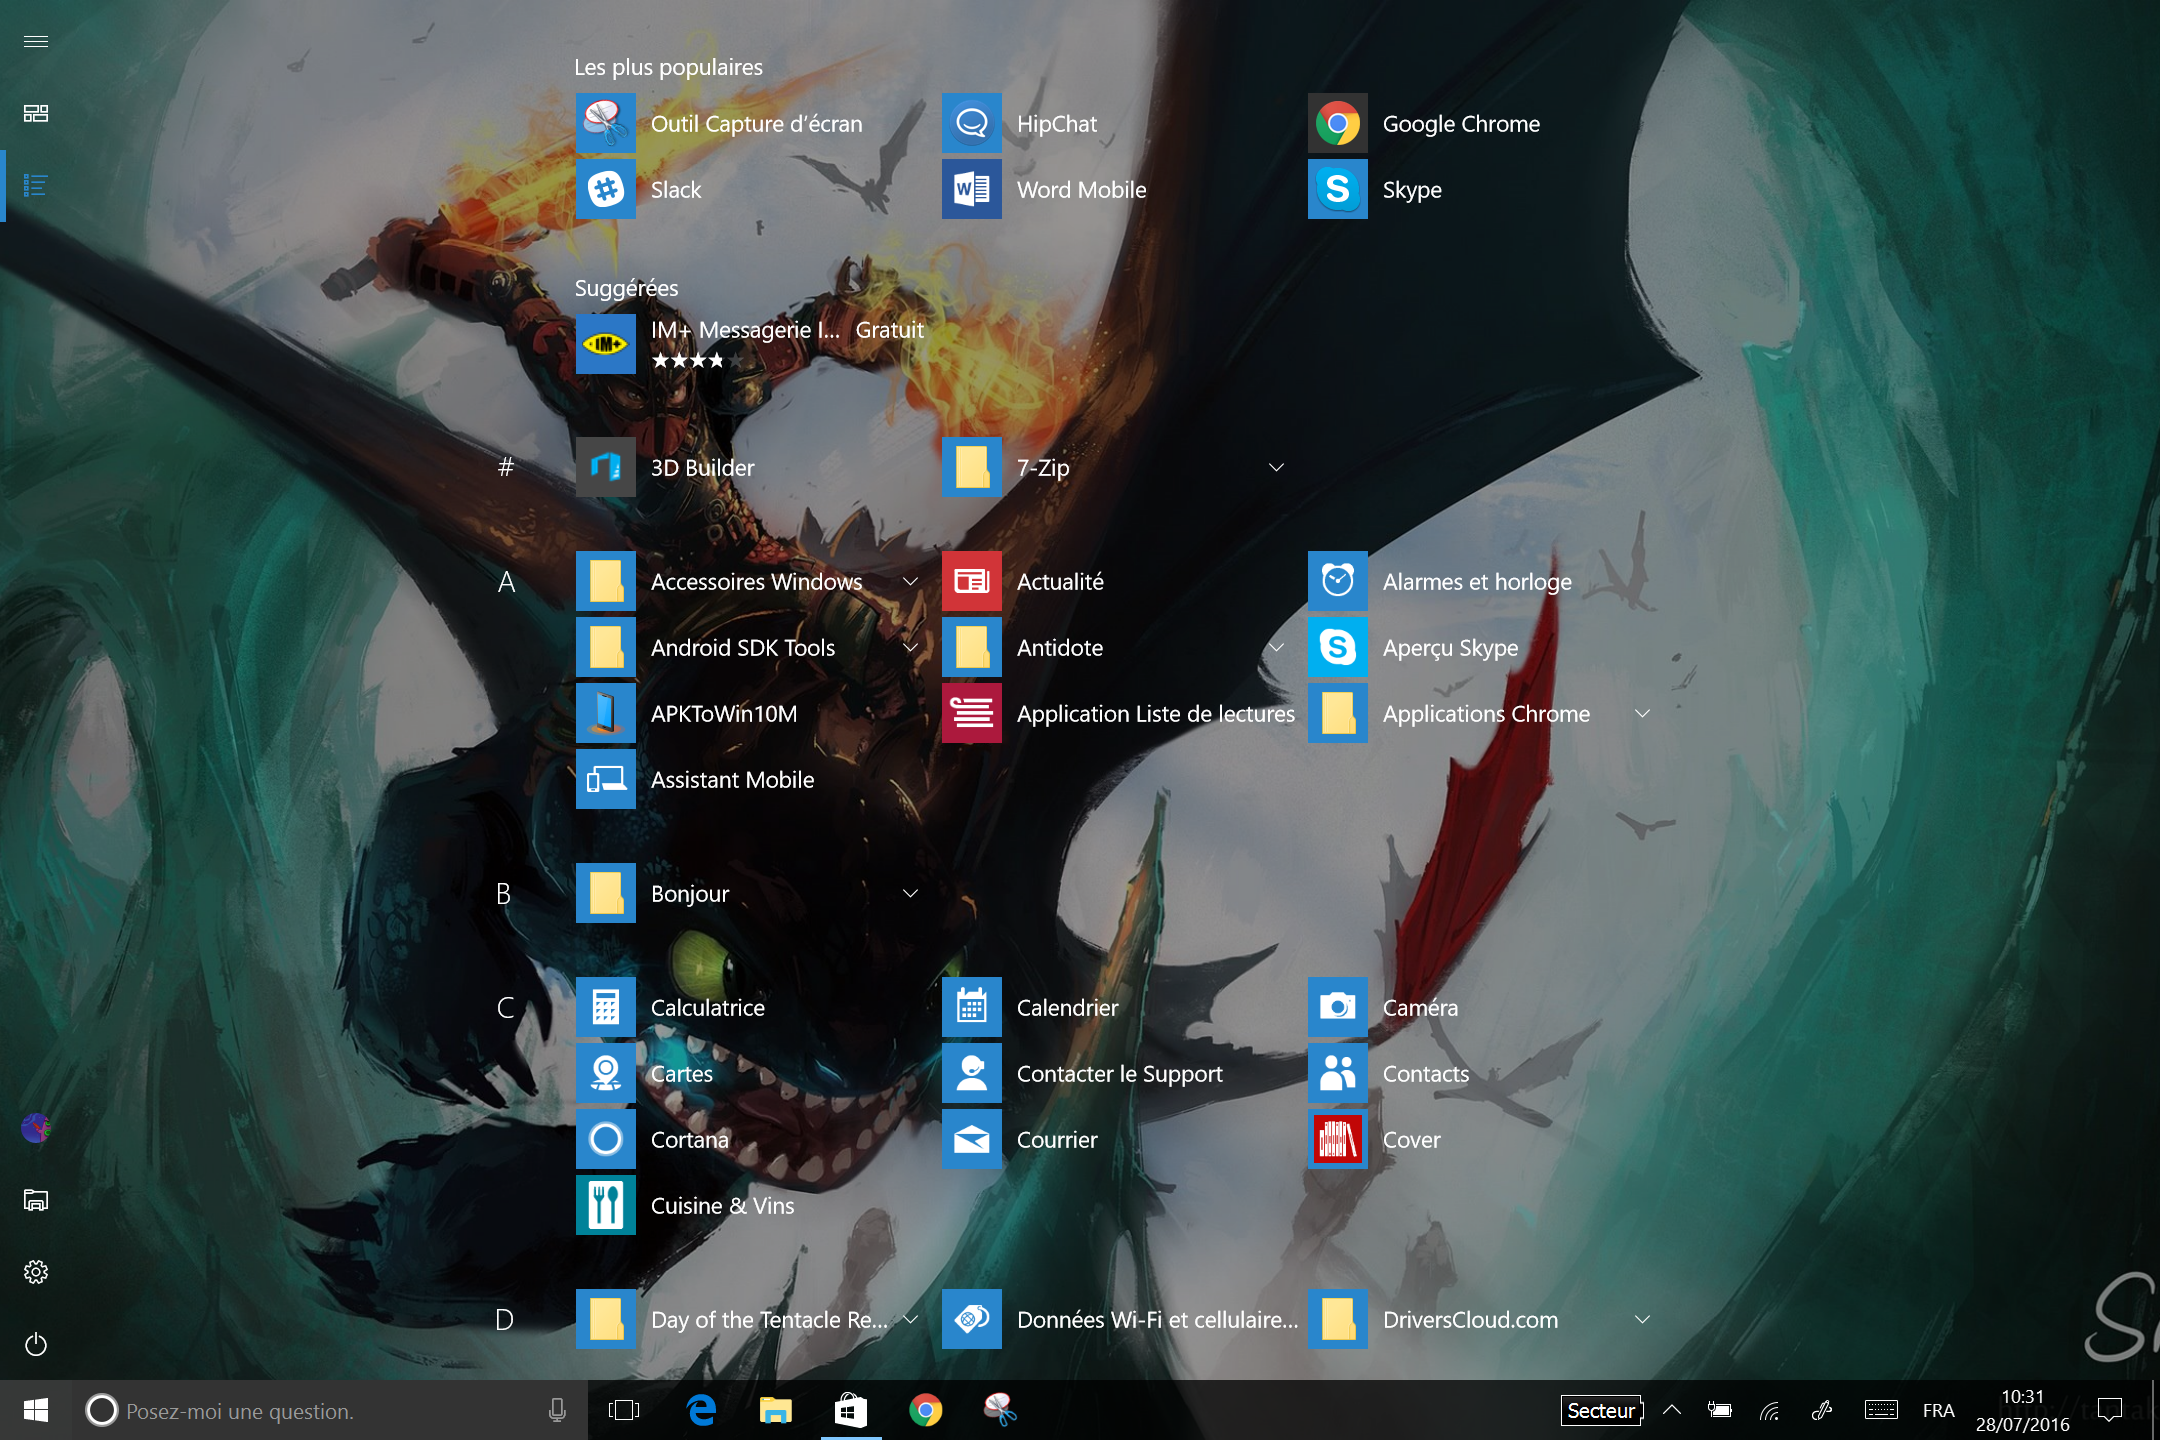Expand the 7-Zip folder
2160x1440 pixels.
tap(1276, 467)
